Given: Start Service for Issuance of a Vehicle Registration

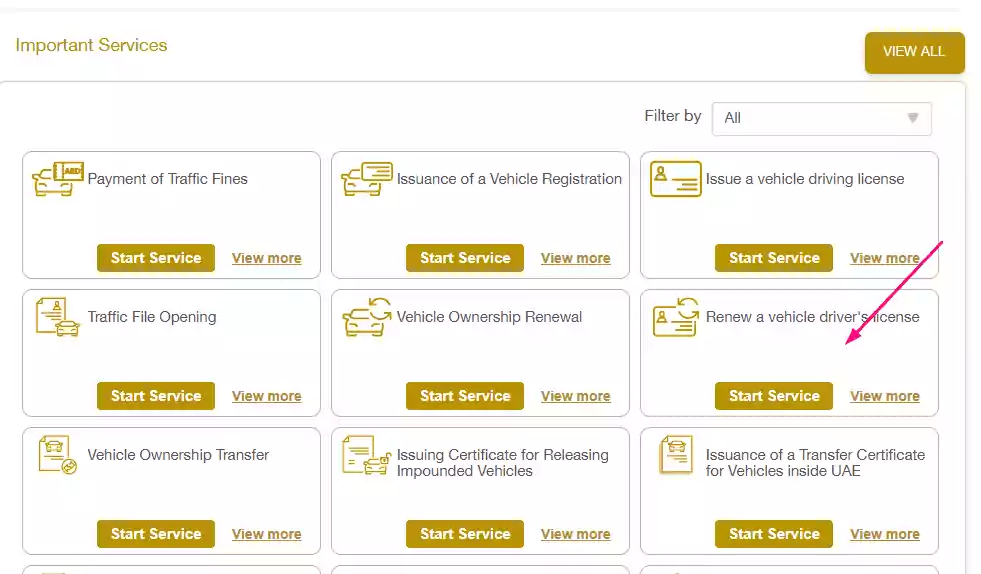Looking at the screenshot, I should point(465,258).
